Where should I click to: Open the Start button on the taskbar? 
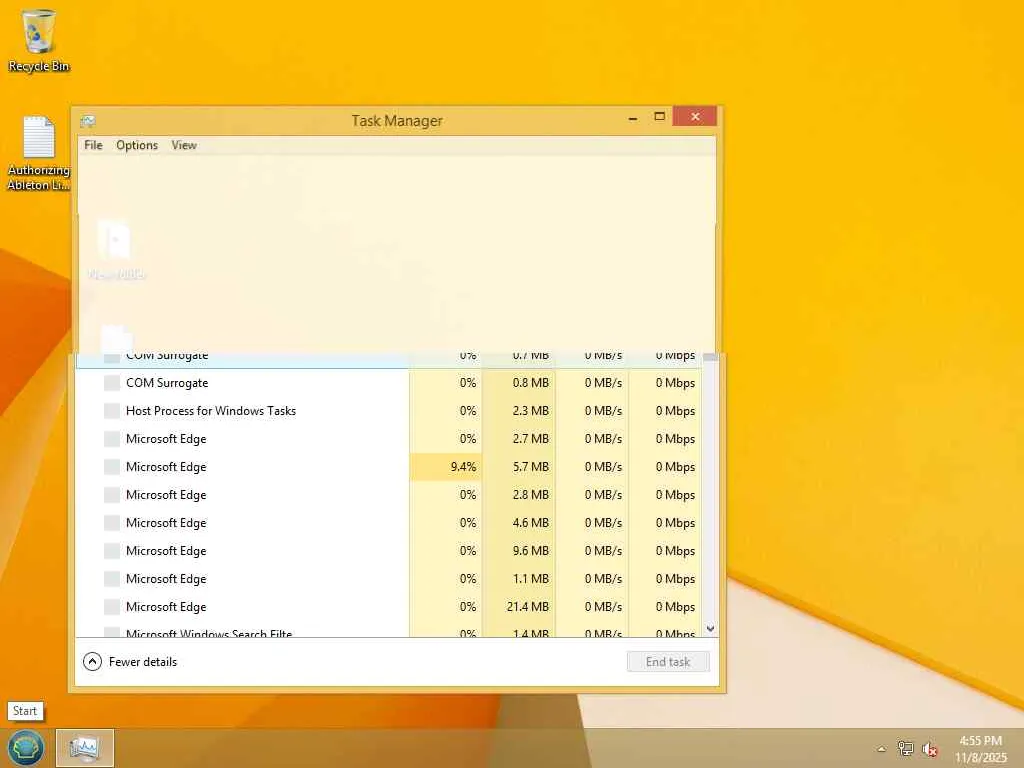click(x=25, y=748)
